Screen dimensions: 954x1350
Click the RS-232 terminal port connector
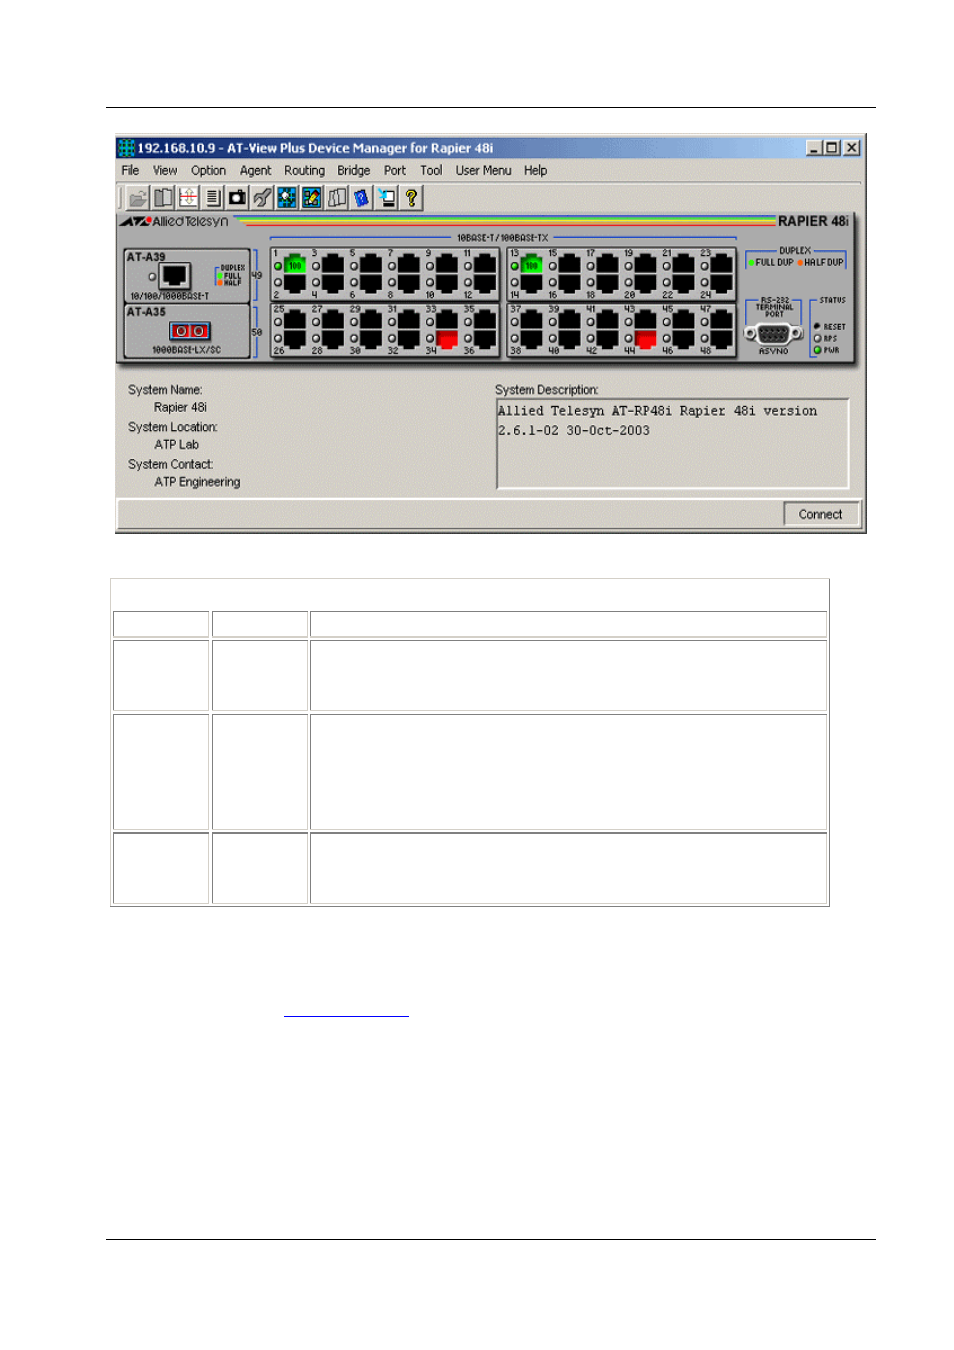click(774, 334)
